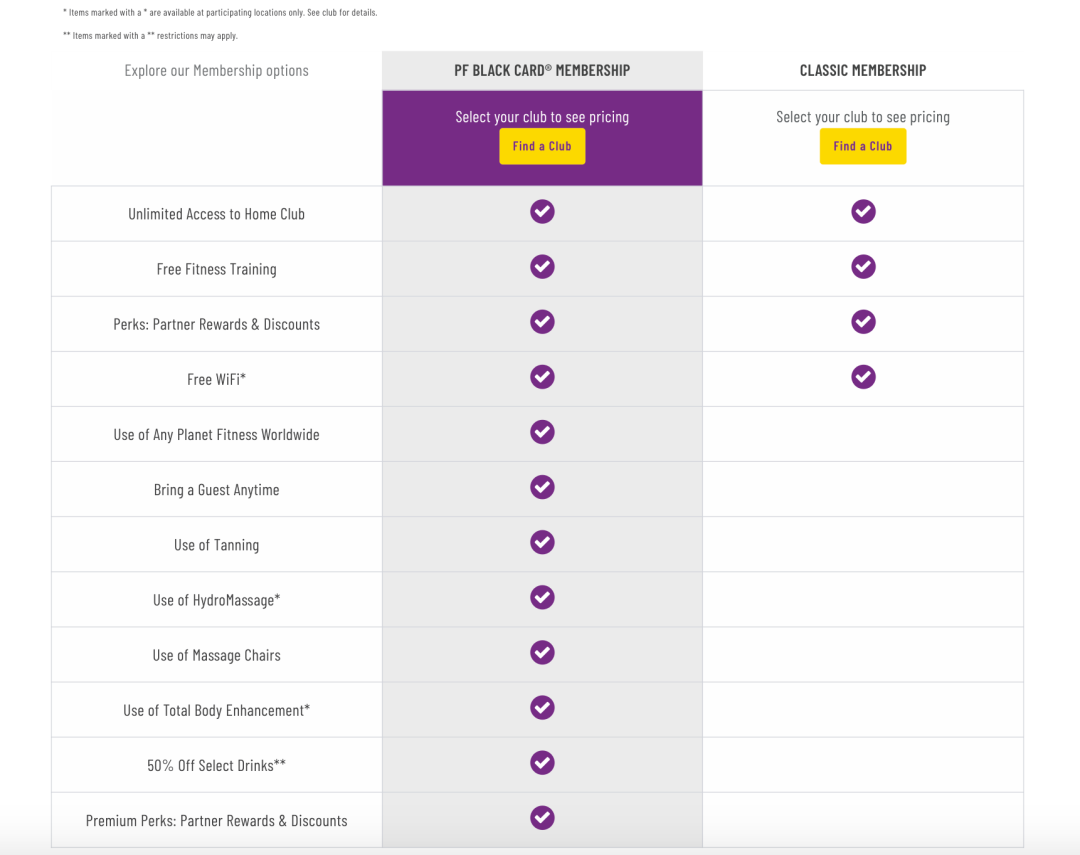Screen dimensions: 1080x855
Task: Click checkmark for Use of HydroMassage
Action: pos(542,597)
